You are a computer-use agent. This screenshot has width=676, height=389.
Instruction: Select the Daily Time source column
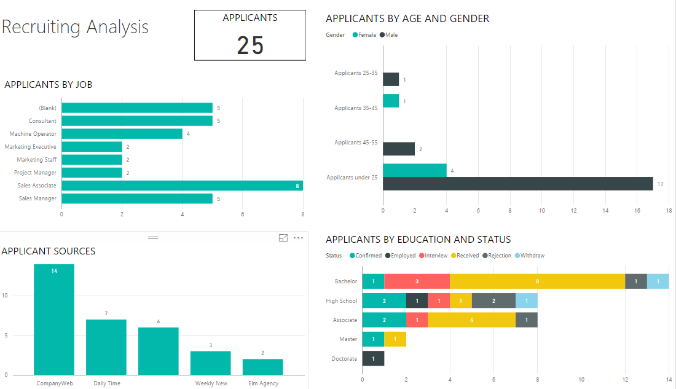(106, 347)
